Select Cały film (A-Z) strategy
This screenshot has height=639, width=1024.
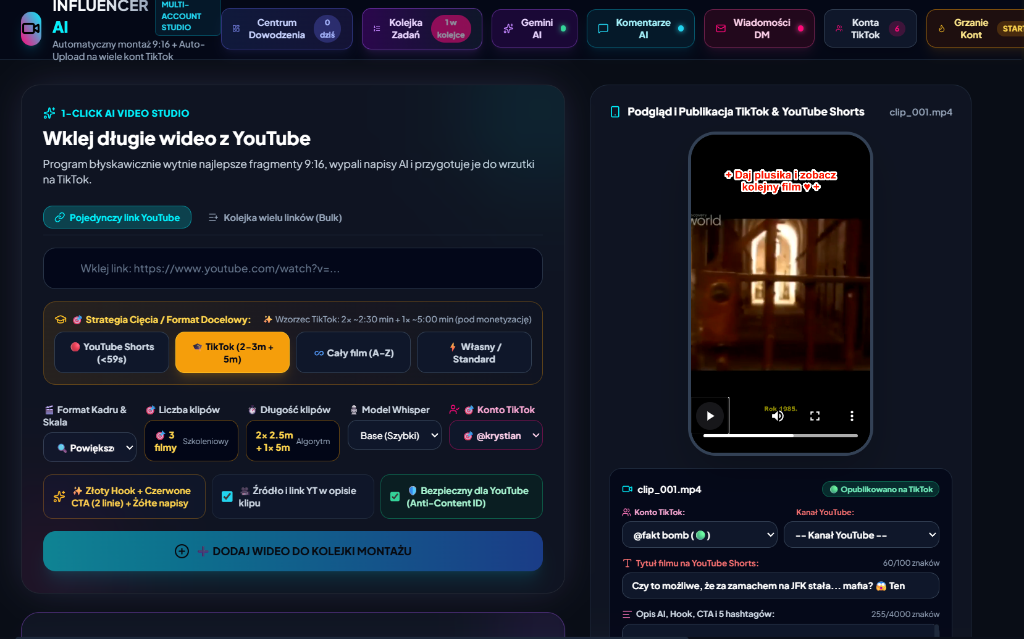click(x=353, y=353)
